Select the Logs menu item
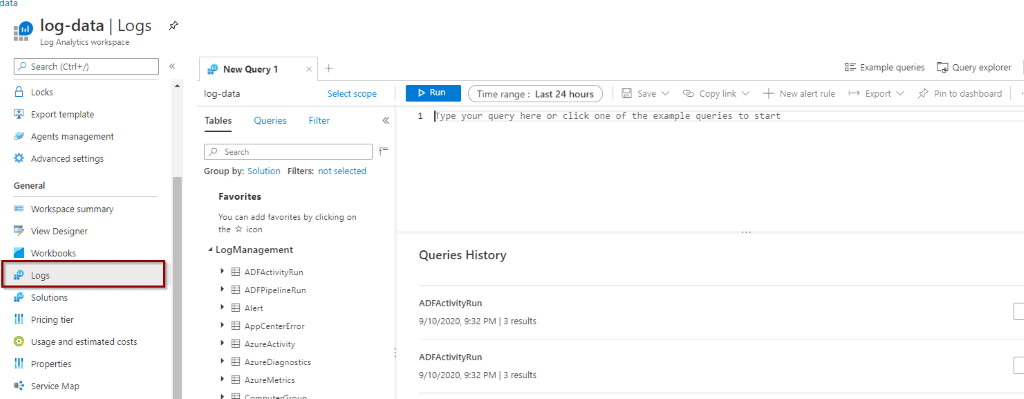The width and height of the screenshot is (1024, 399). coord(83,276)
